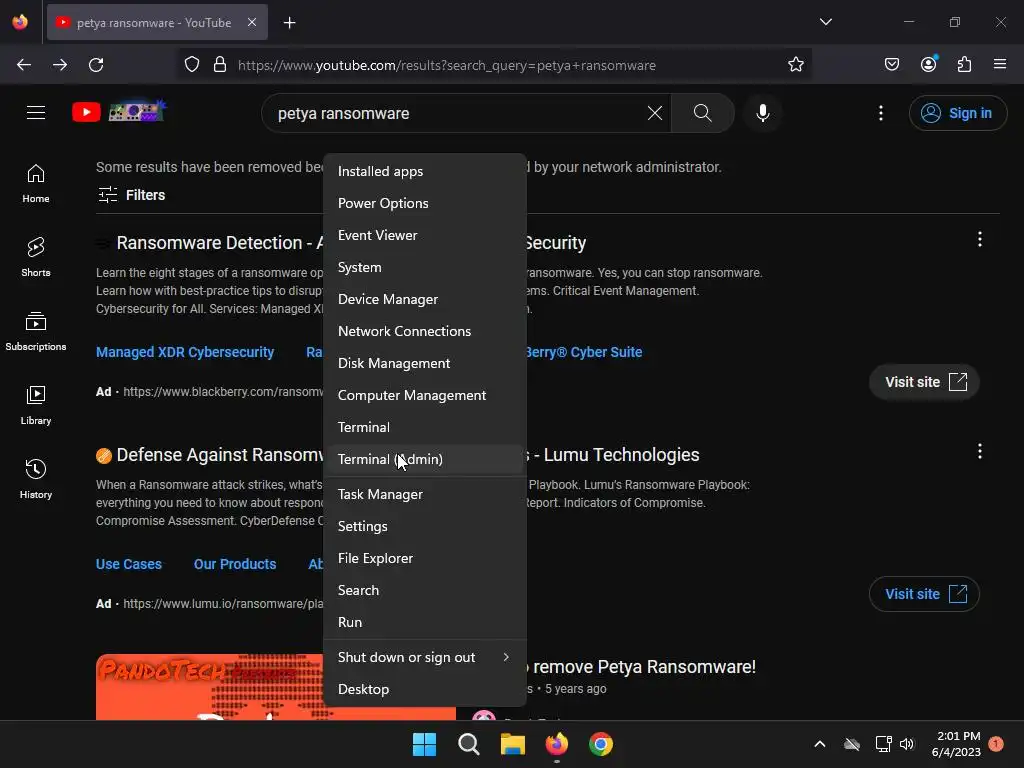Visit site for Lumu ad
Image resolution: width=1024 pixels, height=768 pixels.
tap(924, 594)
